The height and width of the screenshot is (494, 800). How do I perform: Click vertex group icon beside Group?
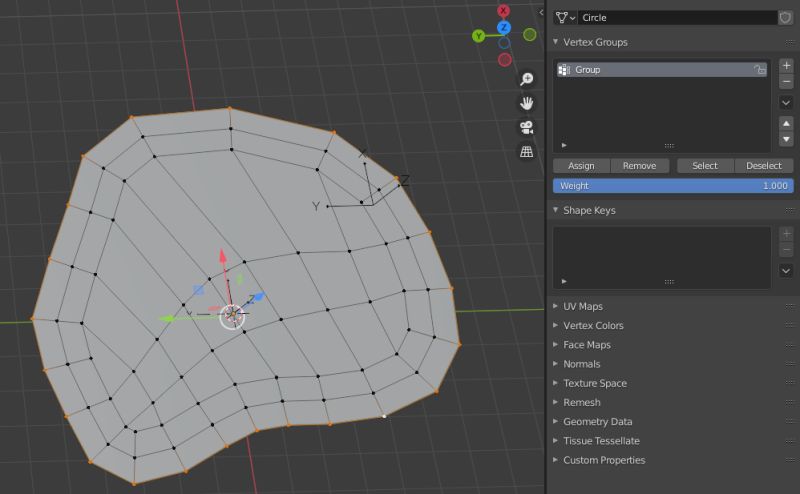click(x=564, y=70)
